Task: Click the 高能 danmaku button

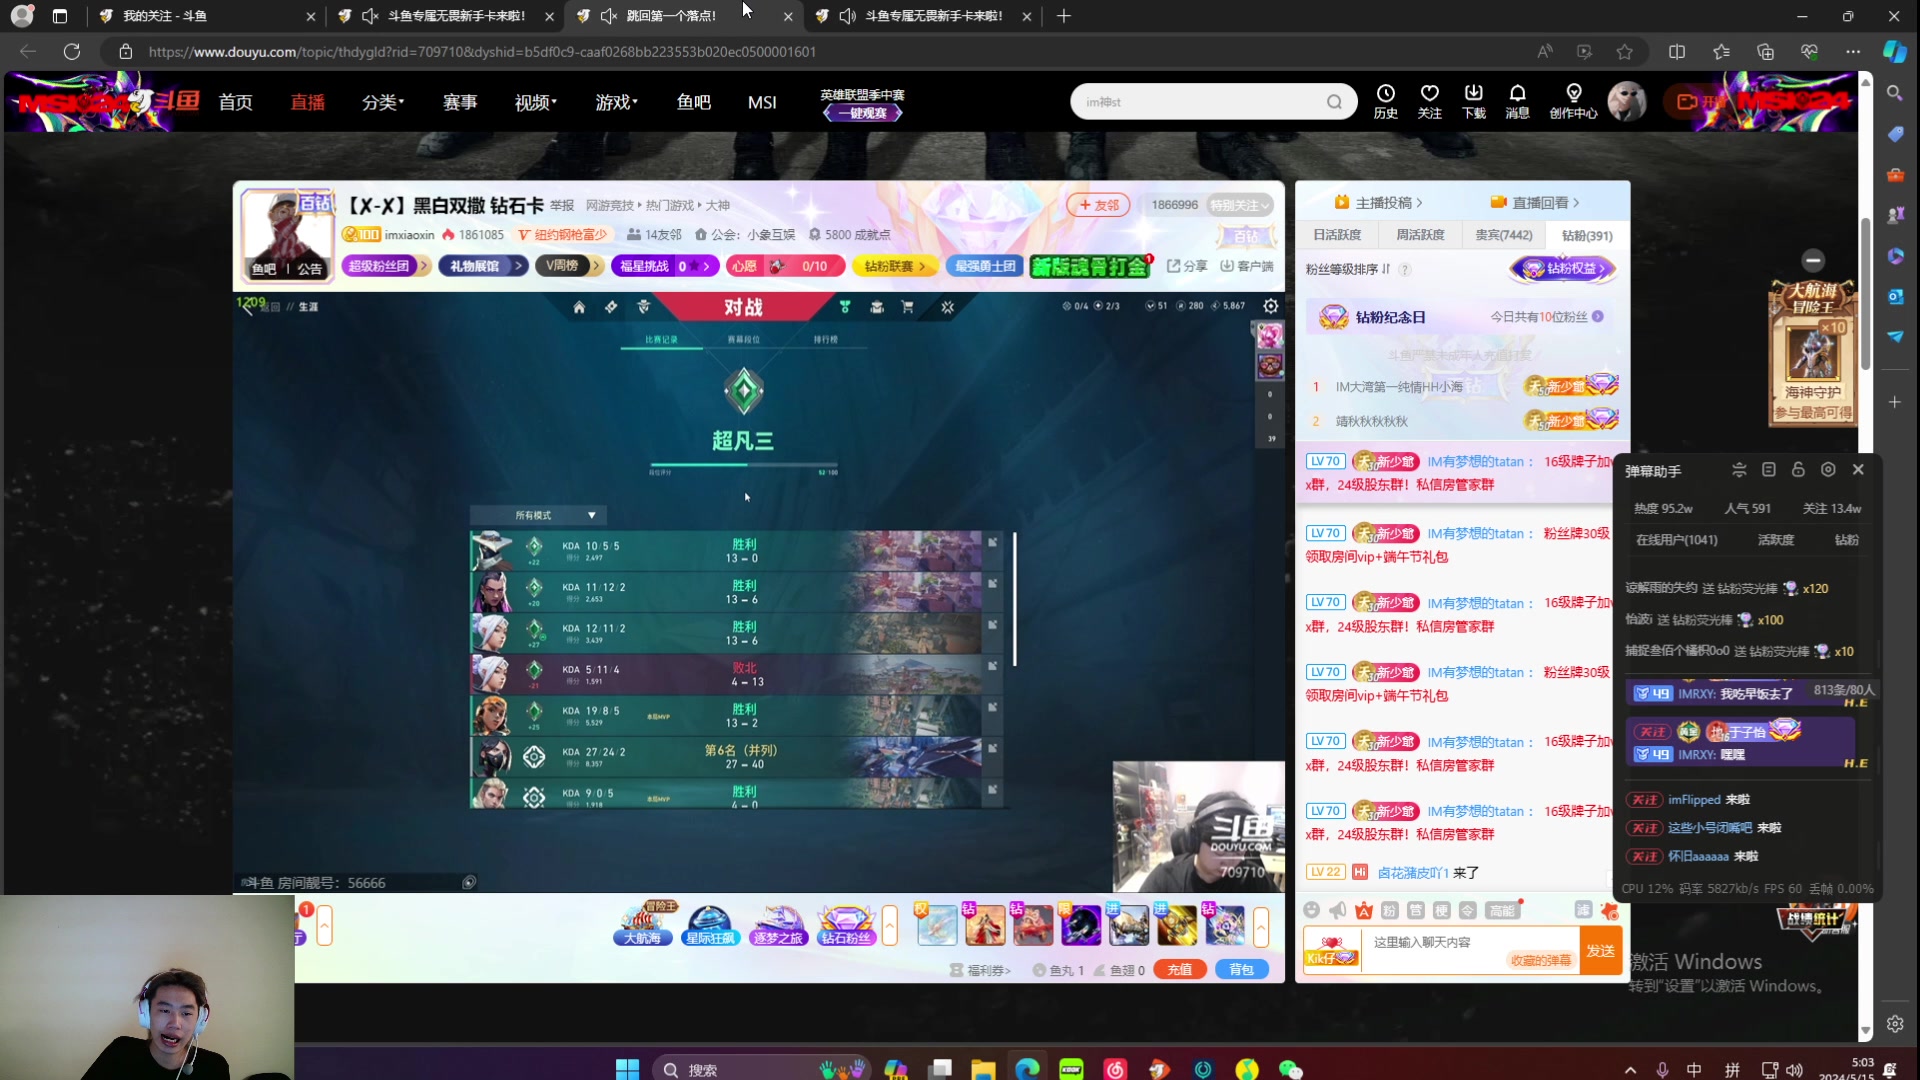Action: click(1502, 910)
